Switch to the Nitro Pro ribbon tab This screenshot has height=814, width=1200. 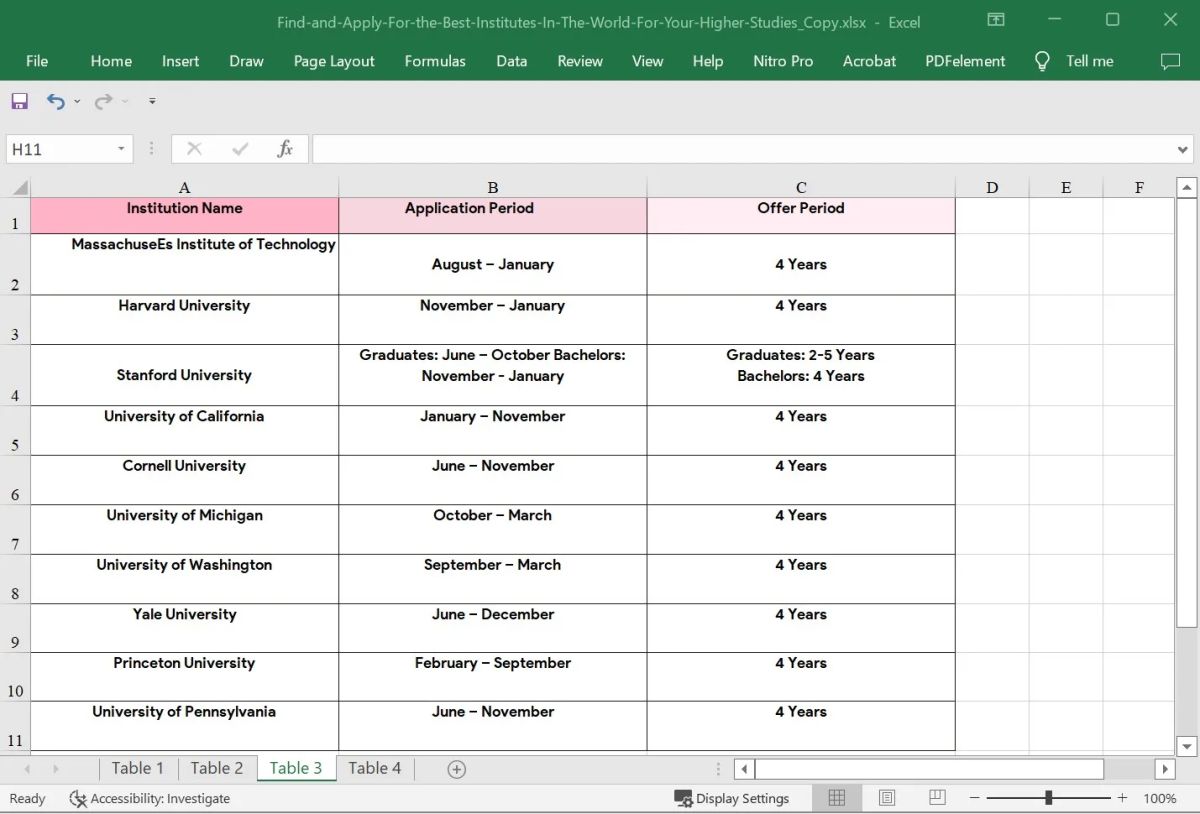click(783, 61)
